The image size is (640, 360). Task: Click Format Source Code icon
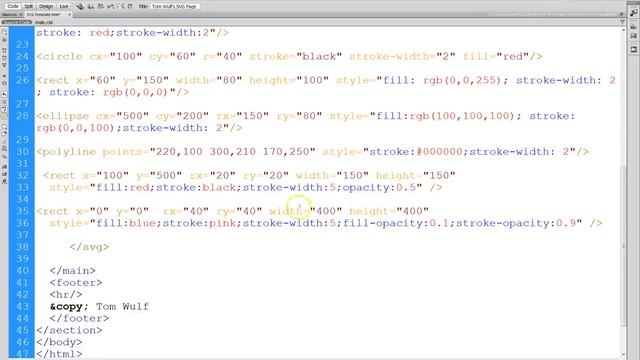[x=4, y=182]
